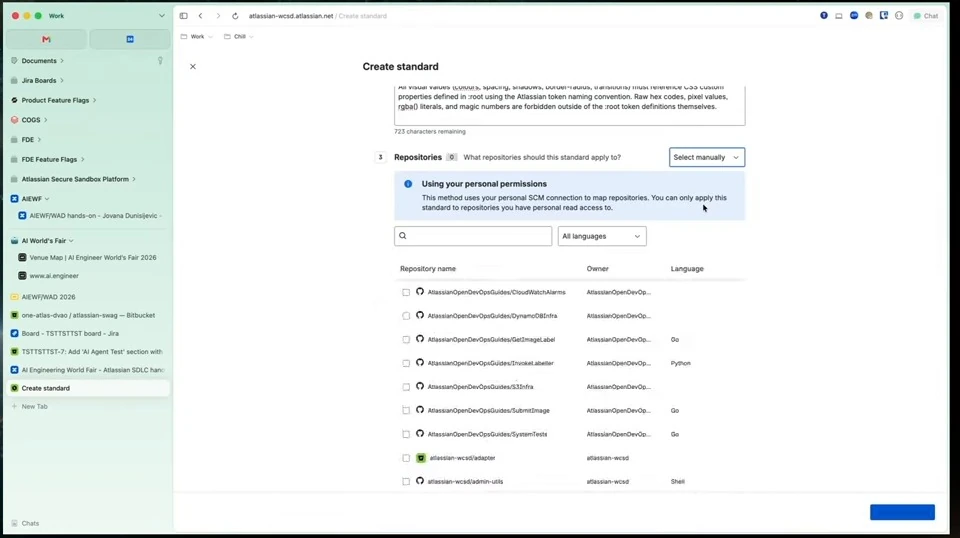Viewport: 960px width, 538px height.
Task: Switch to the atlassian-swag Bitbucket tab
Action: (x=88, y=315)
